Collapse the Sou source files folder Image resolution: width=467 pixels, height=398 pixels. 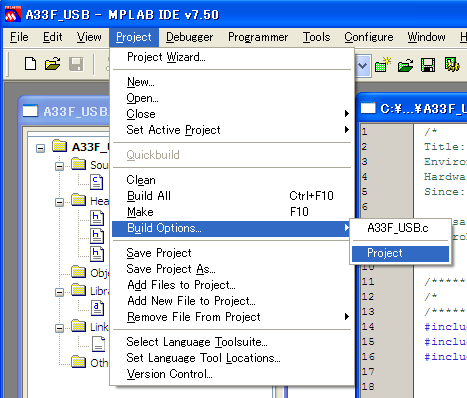59,166
